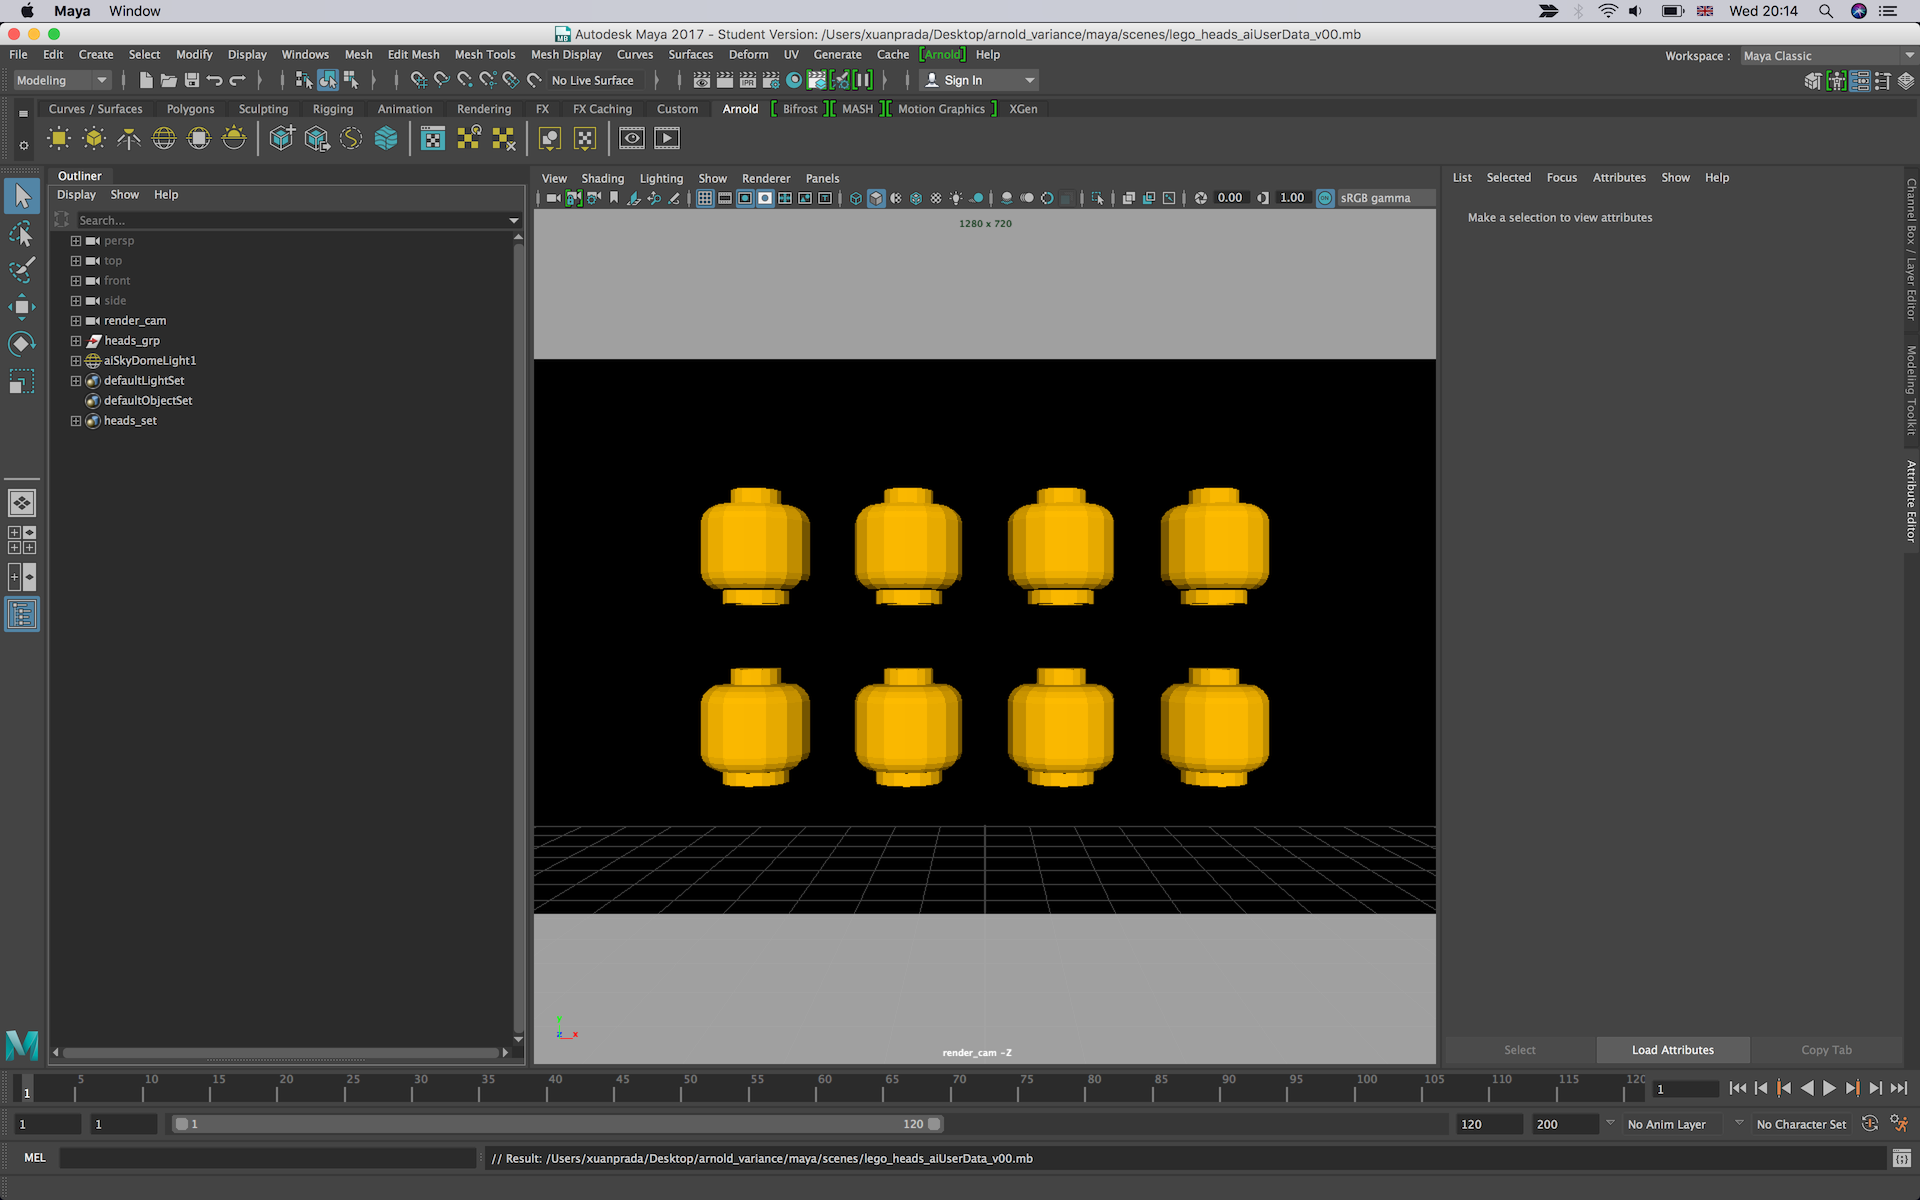Click the viewport exposure value field
Image resolution: width=1920 pixels, height=1200 pixels.
click(x=1230, y=198)
